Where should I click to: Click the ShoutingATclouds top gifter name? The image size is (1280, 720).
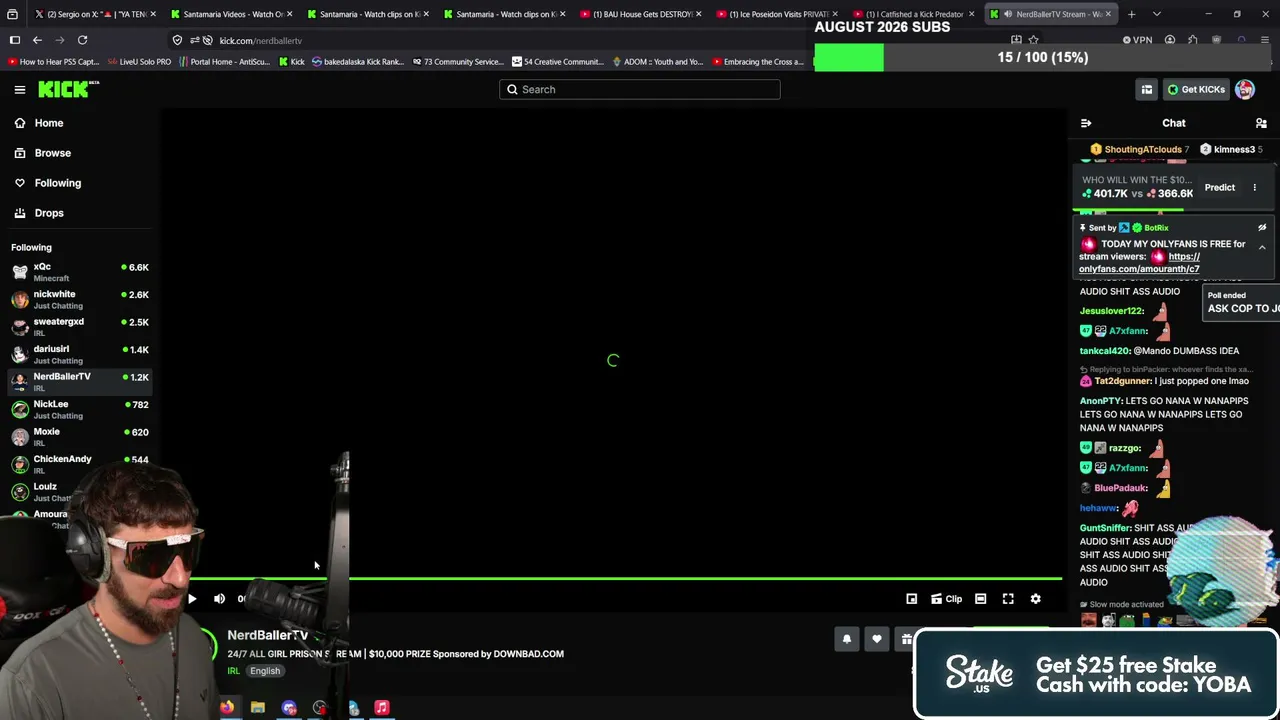1143,150
